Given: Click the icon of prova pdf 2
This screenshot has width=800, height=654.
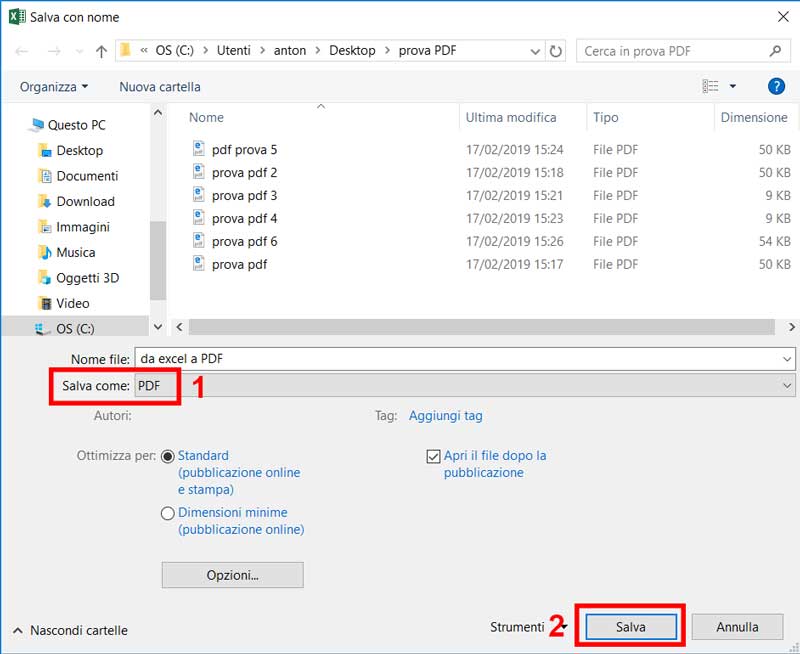Looking at the screenshot, I should 198,171.
